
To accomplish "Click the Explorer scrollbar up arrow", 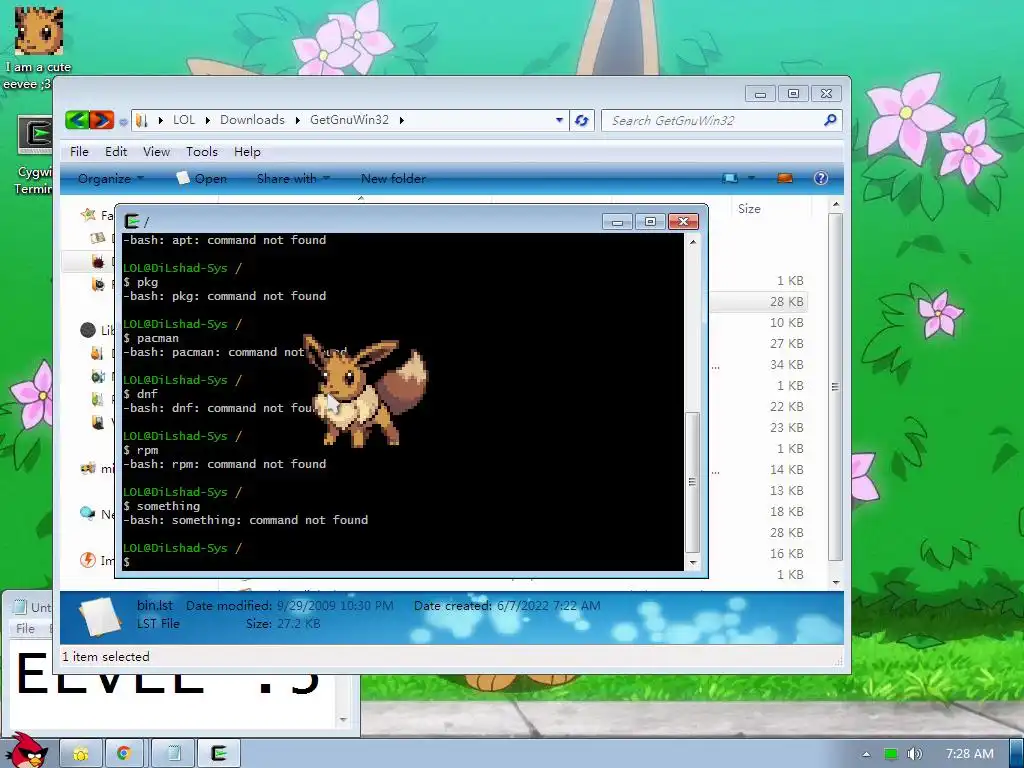I will 835,205.
